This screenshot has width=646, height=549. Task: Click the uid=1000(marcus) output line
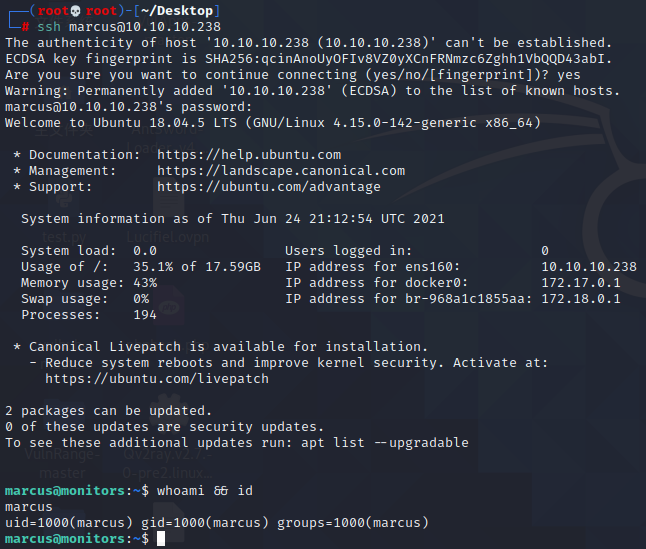(x=217, y=523)
